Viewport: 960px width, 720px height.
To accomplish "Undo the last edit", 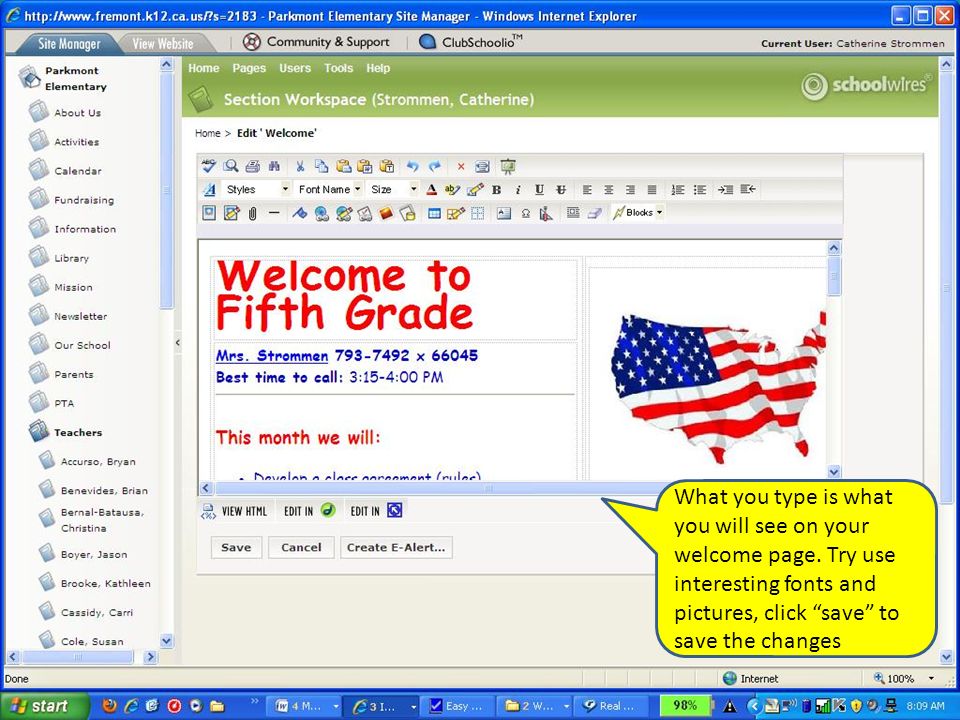I will 413,166.
